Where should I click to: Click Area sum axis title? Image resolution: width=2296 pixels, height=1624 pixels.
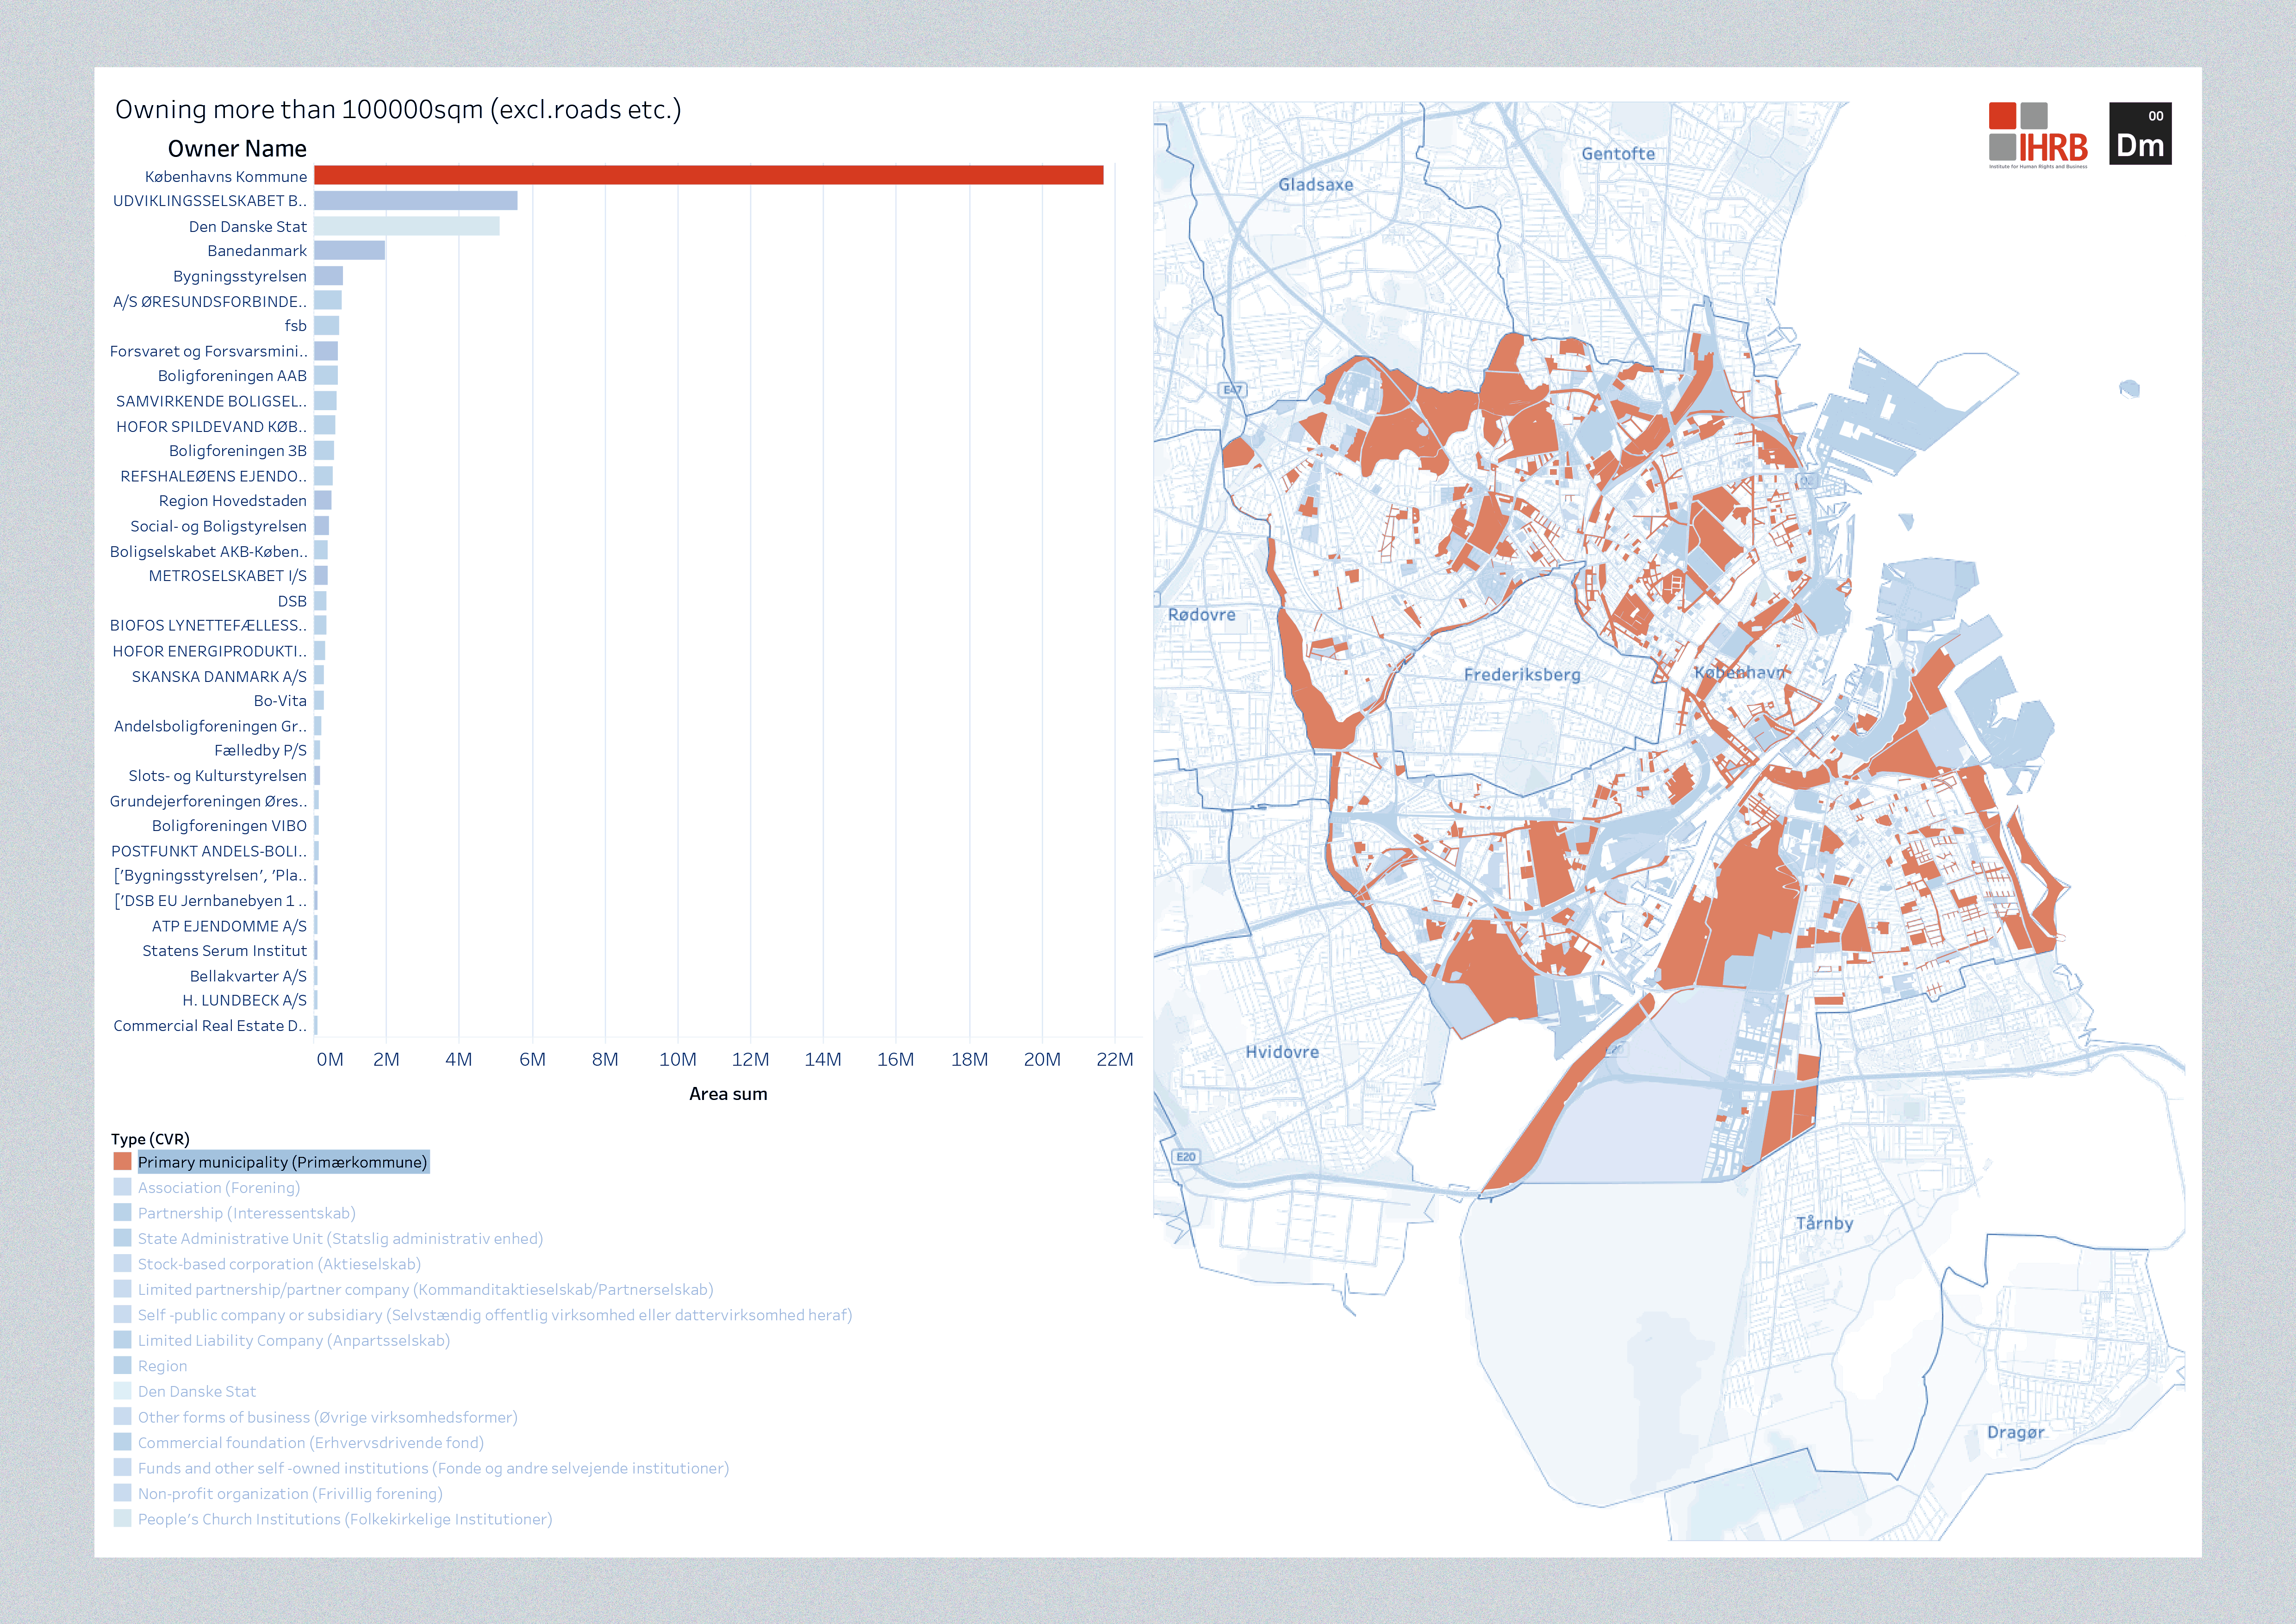click(728, 1094)
